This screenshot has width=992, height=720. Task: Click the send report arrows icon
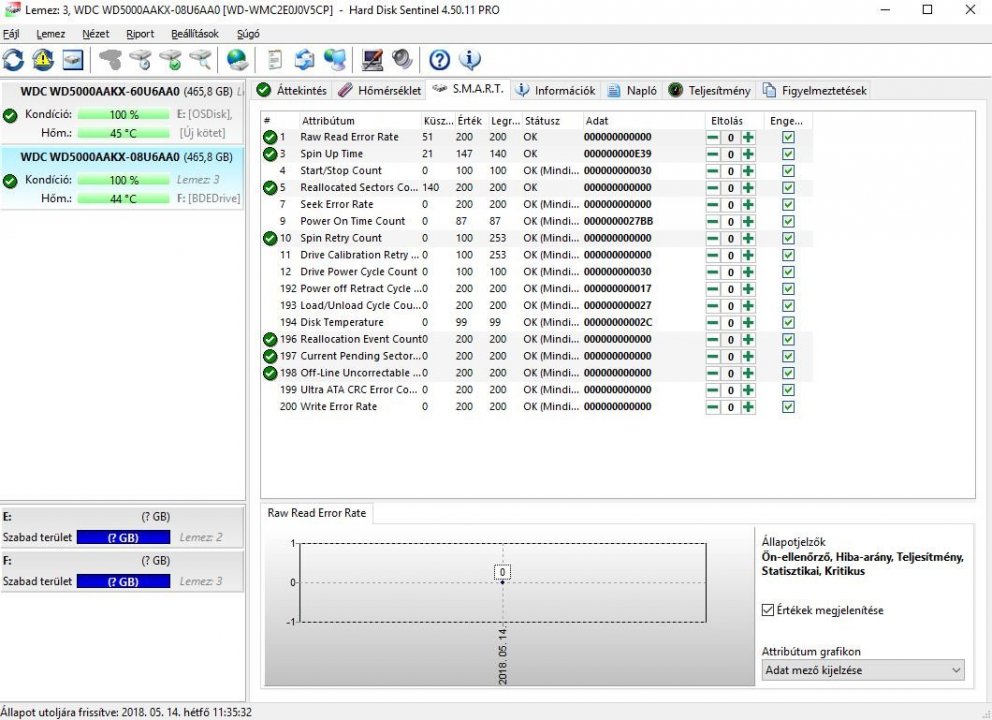(305, 60)
